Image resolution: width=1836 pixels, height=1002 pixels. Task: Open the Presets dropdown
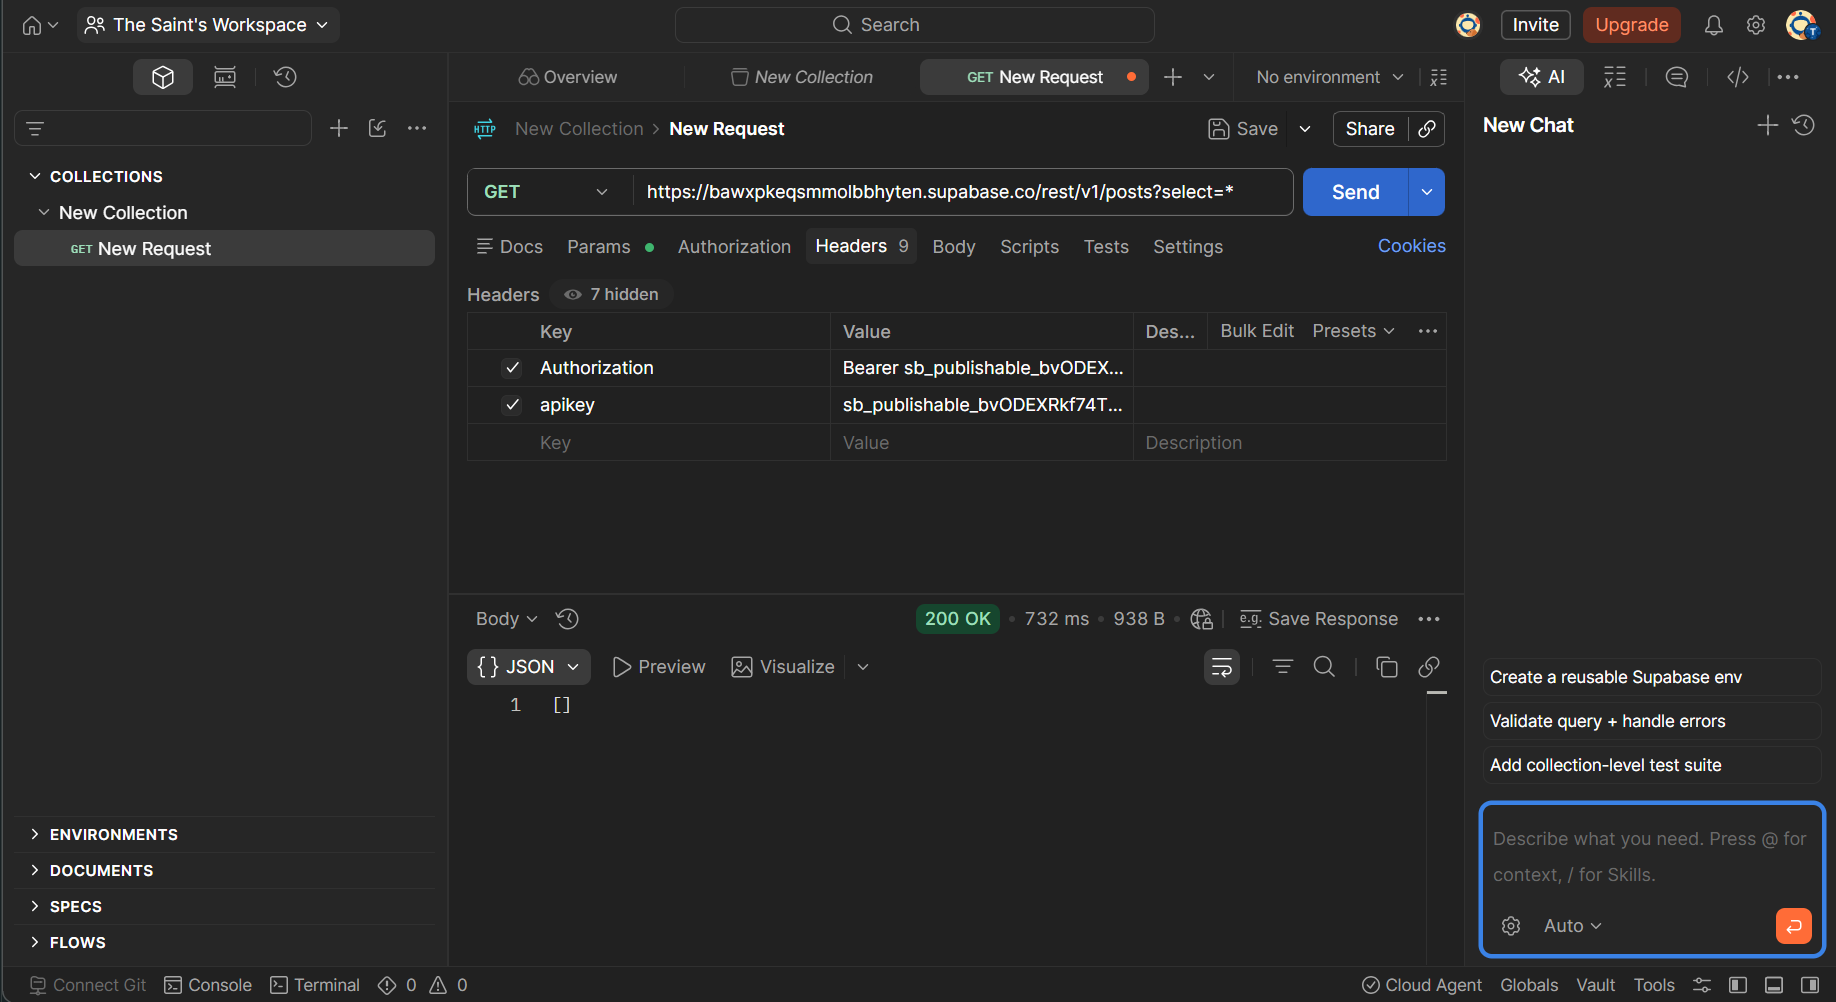[1353, 331]
